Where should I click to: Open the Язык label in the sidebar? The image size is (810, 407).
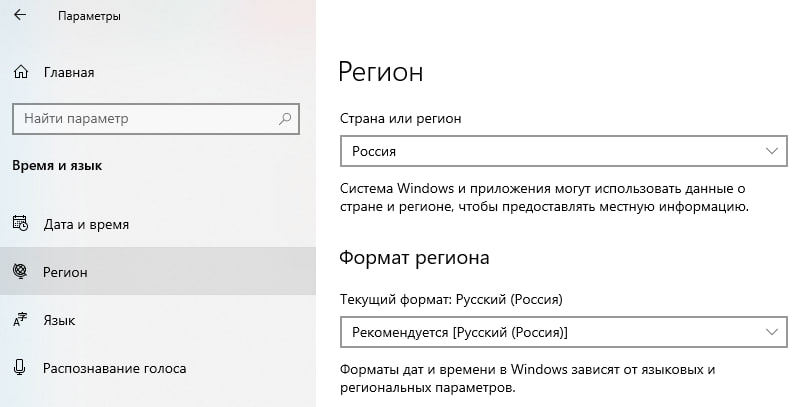pos(59,320)
